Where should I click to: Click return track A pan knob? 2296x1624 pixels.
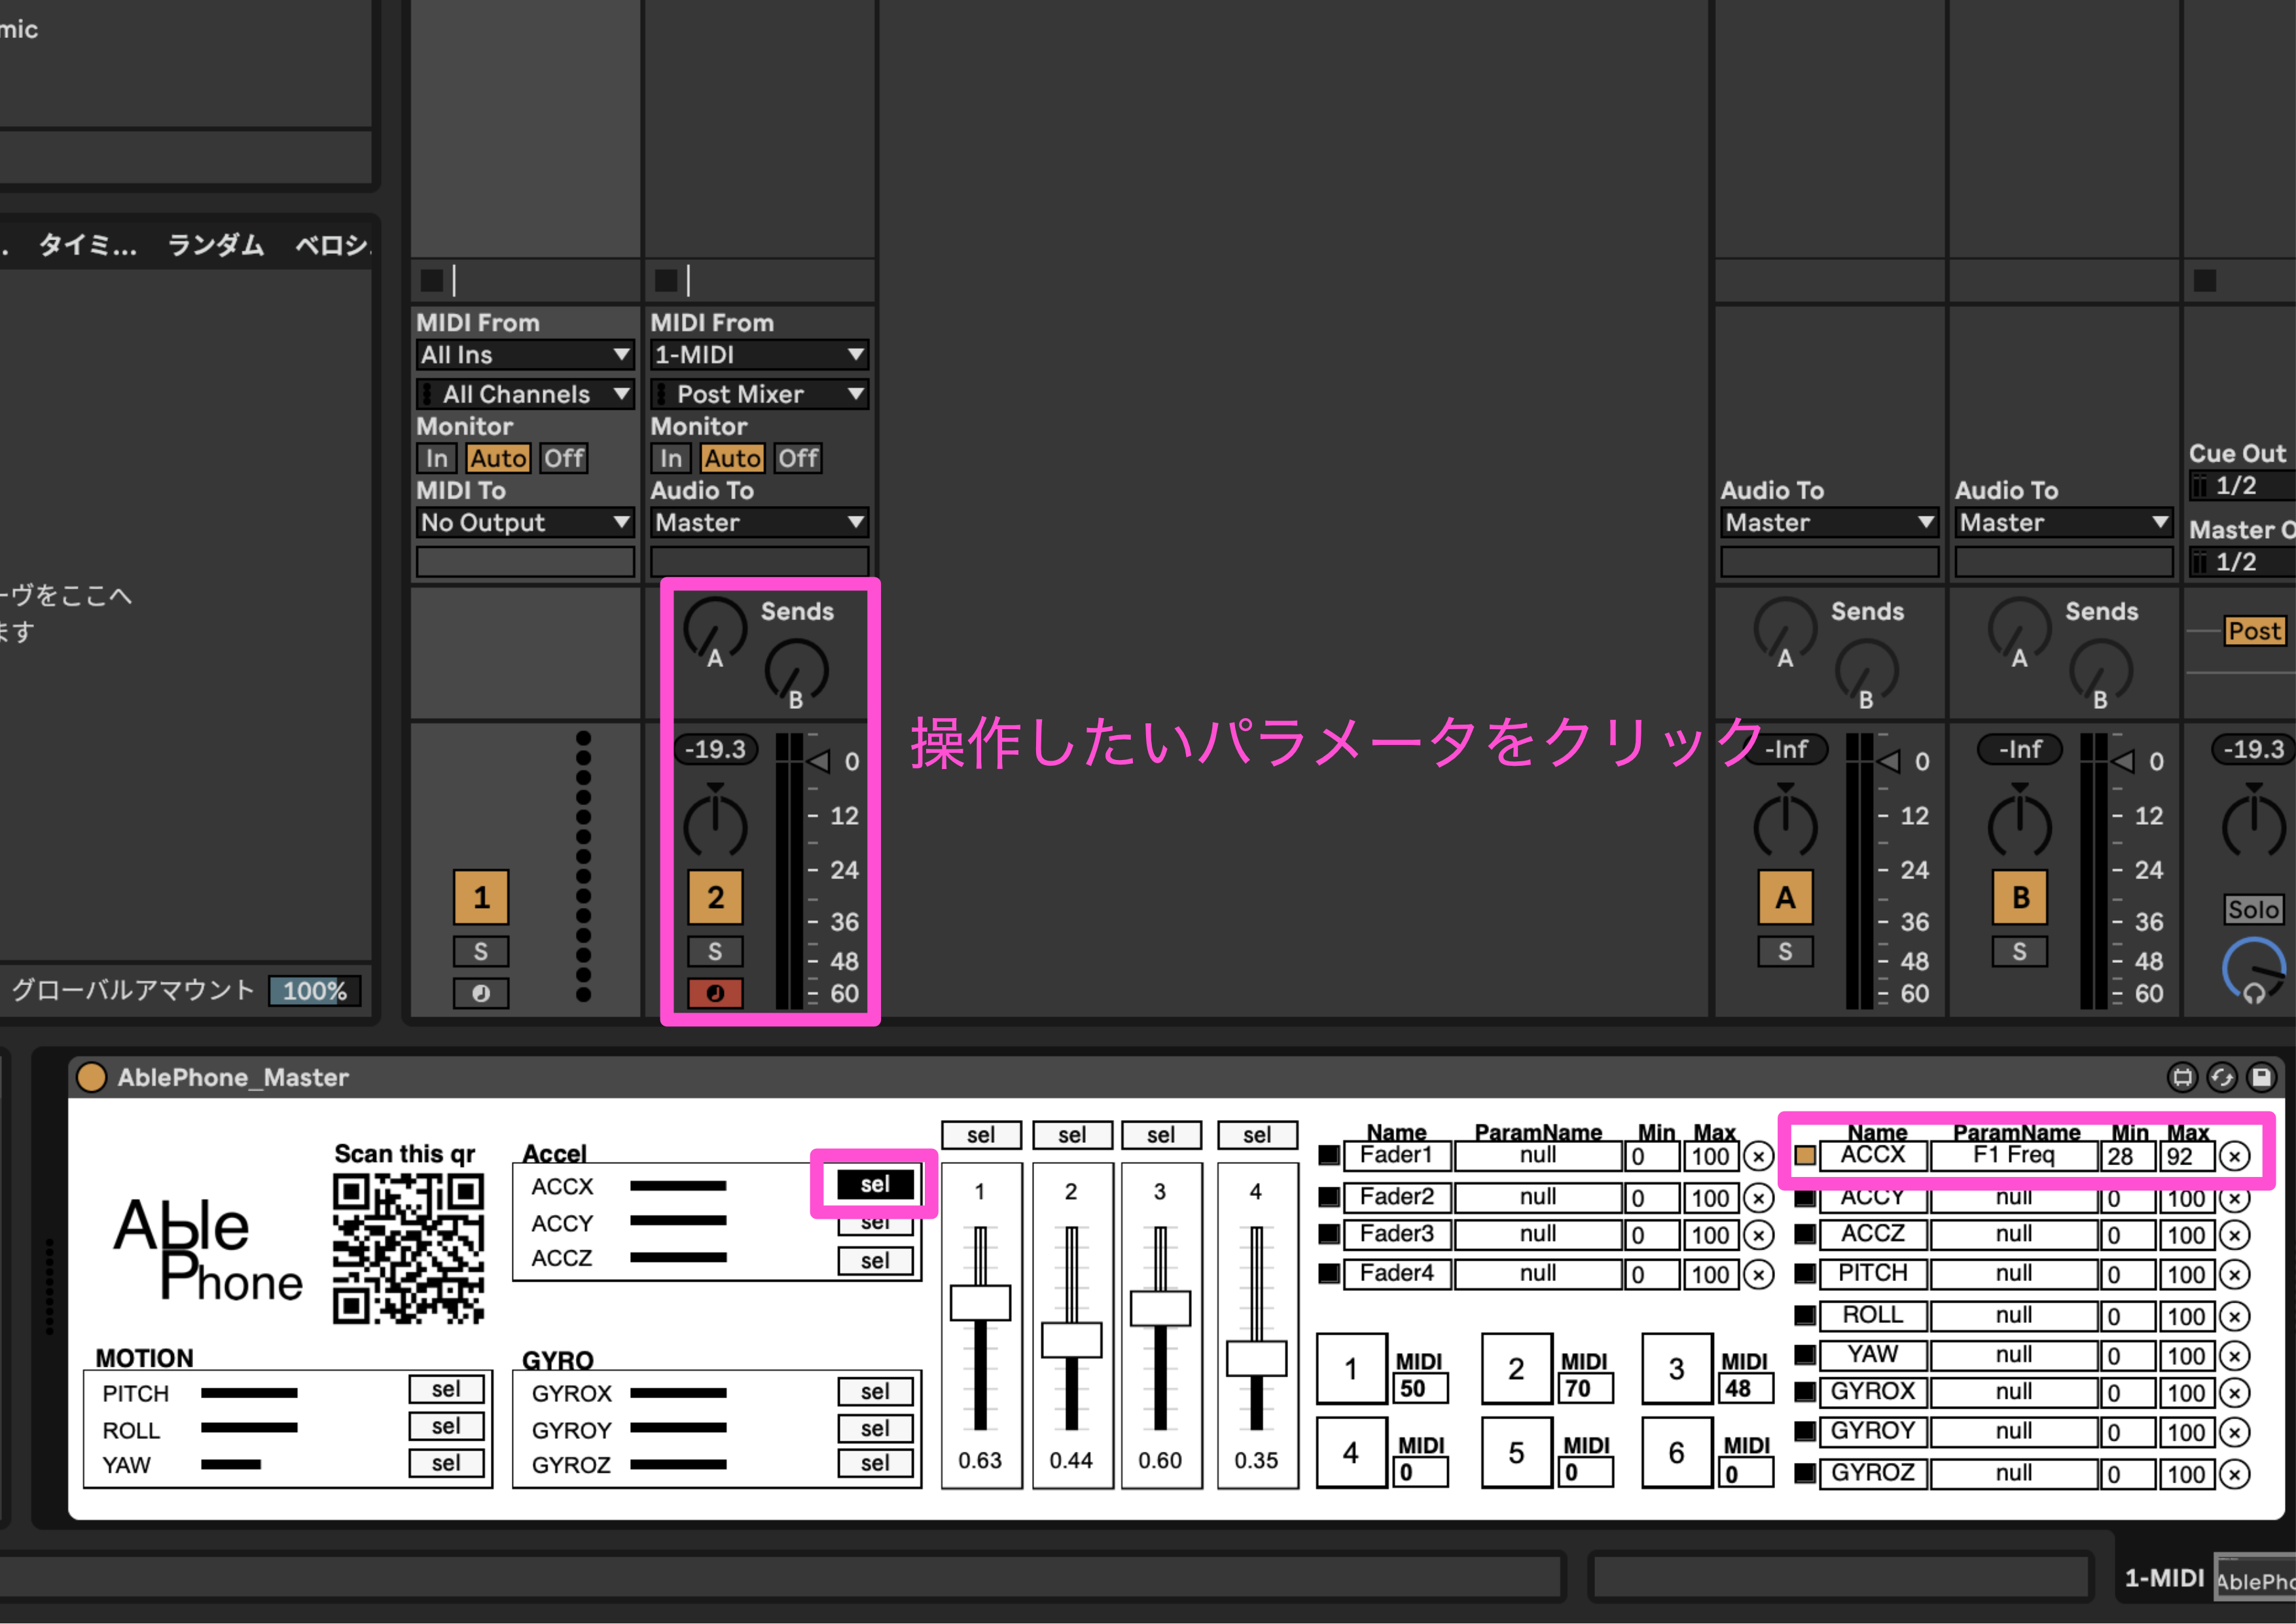pyautogui.click(x=1785, y=824)
